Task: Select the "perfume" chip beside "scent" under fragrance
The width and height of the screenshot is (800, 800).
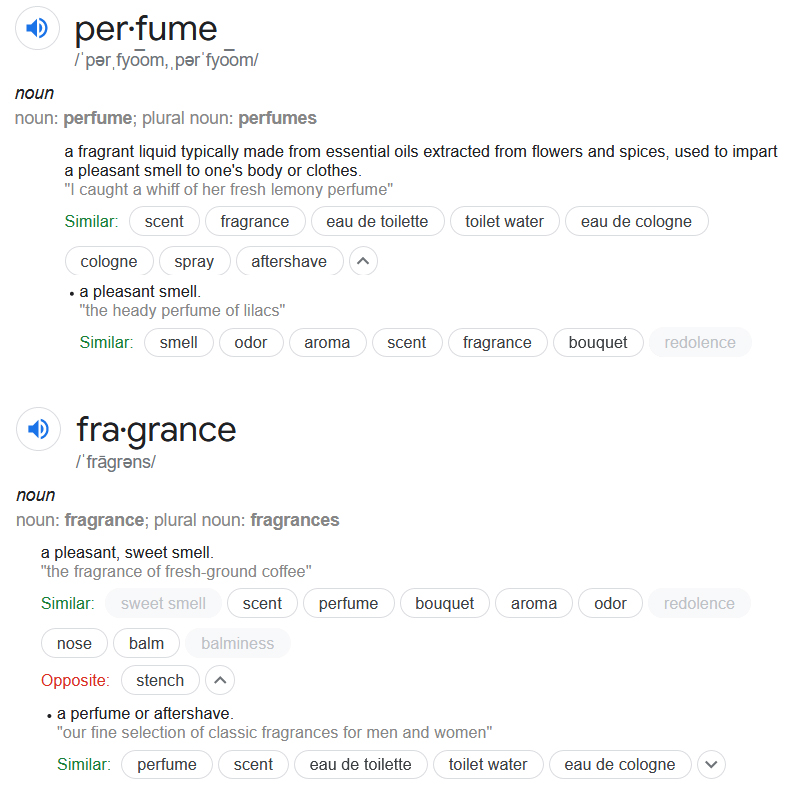Action: coord(349,604)
